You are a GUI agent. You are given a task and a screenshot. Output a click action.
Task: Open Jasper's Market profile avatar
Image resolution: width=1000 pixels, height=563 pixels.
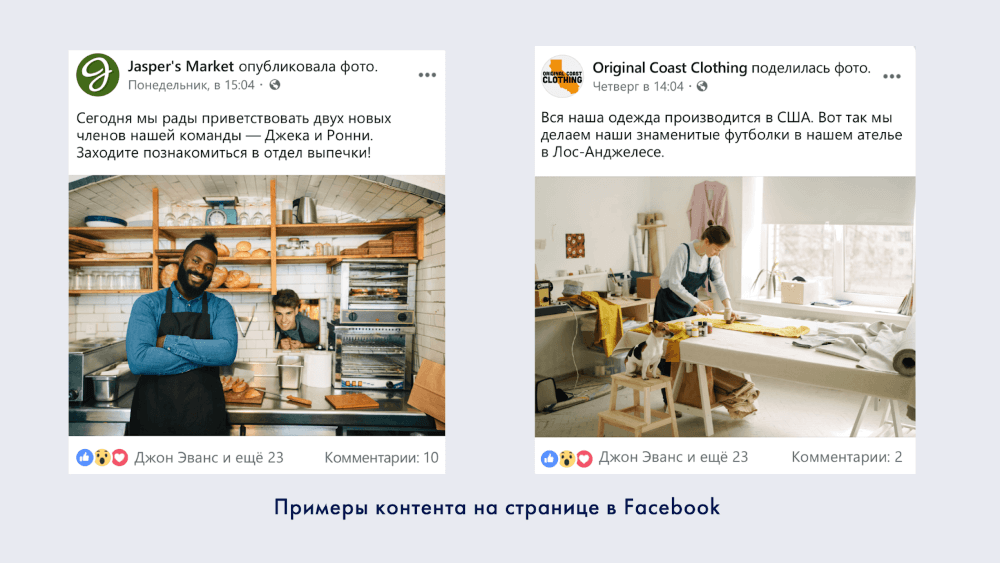point(98,75)
